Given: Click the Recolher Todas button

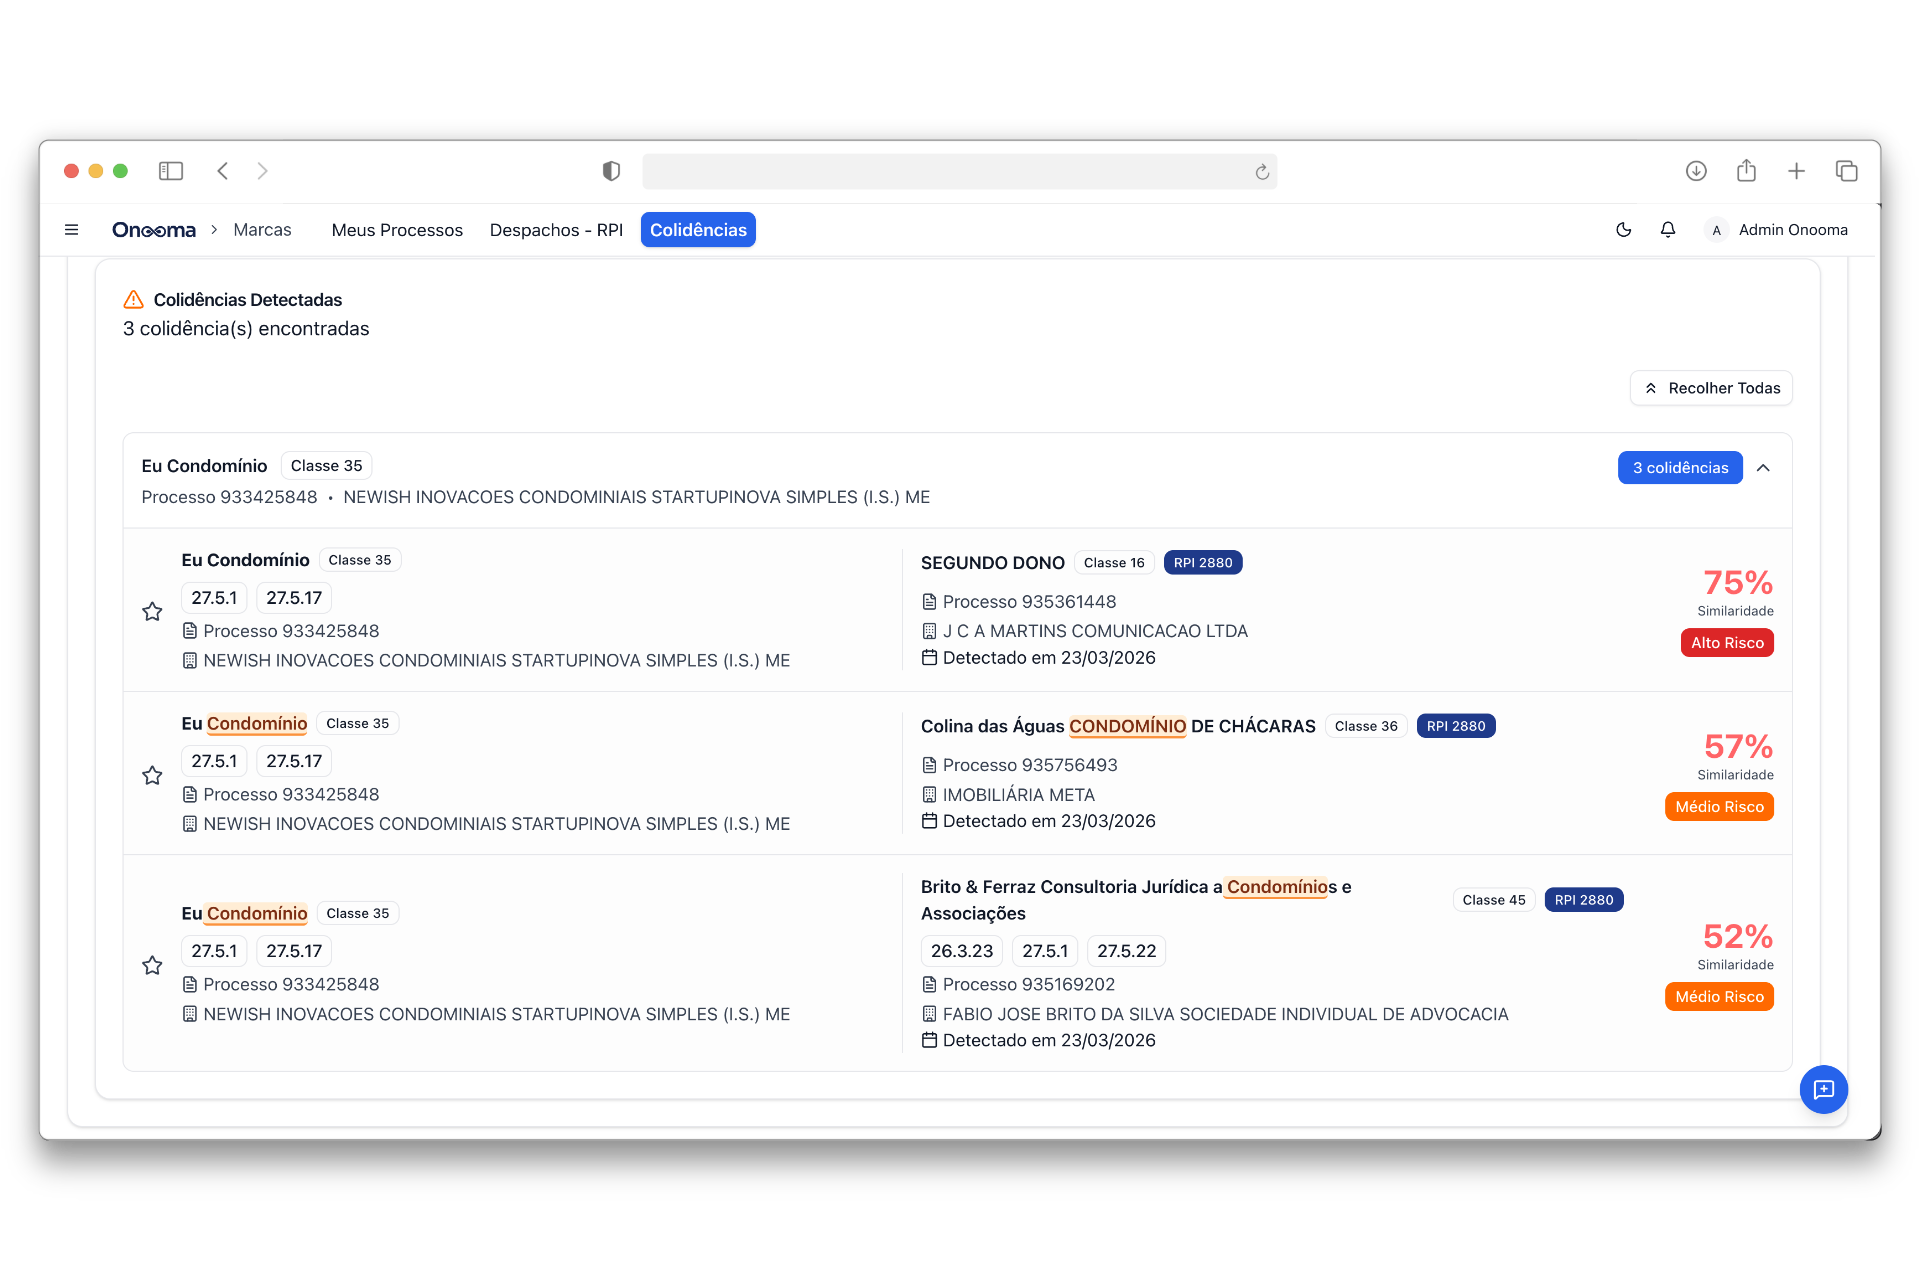Looking at the screenshot, I should click(1710, 388).
